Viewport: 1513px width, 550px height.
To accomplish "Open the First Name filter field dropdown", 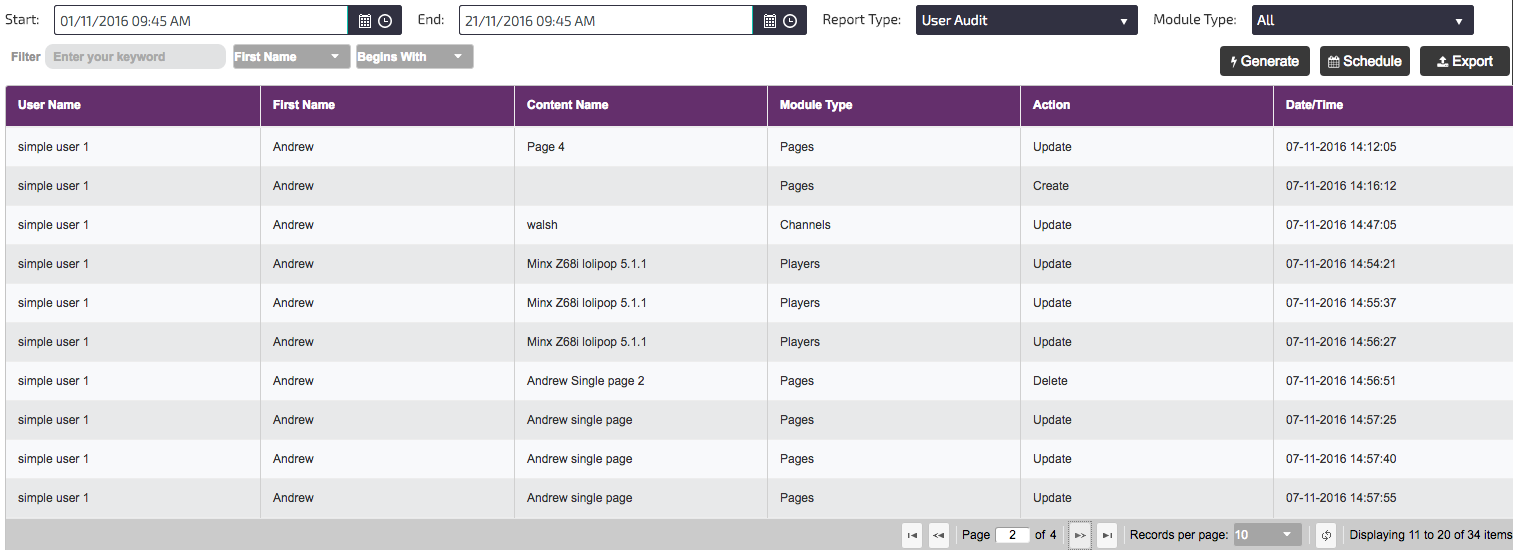I will [x=291, y=57].
